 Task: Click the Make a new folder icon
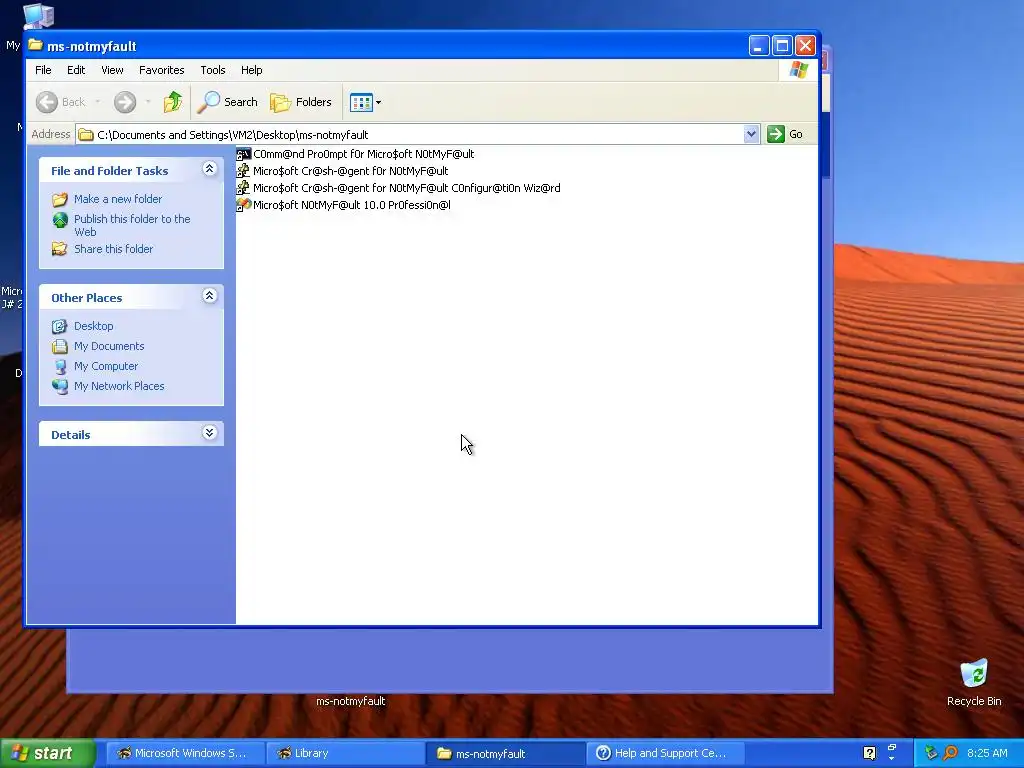[60, 199]
